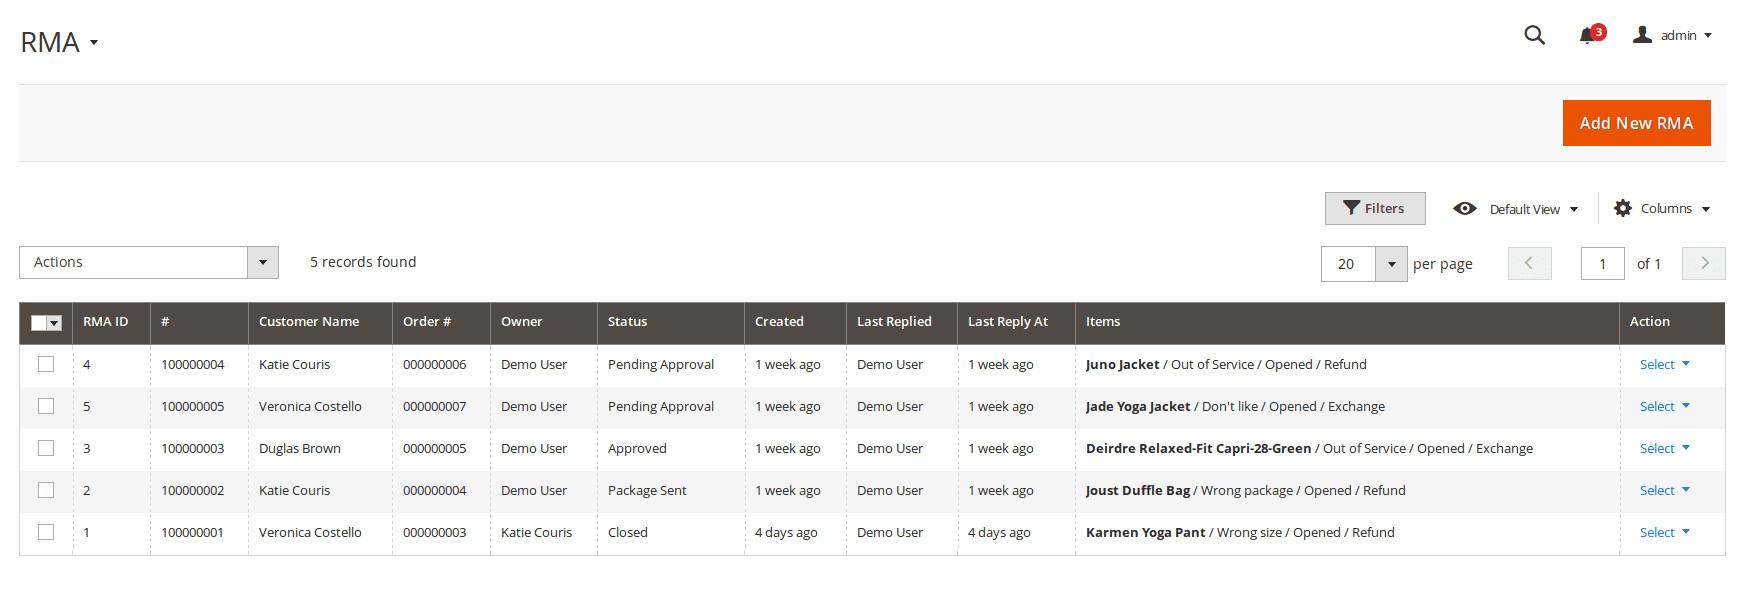Check the row for RMA 100000004
Viewport: 1750px width, 597px height.
click(46, 364)
